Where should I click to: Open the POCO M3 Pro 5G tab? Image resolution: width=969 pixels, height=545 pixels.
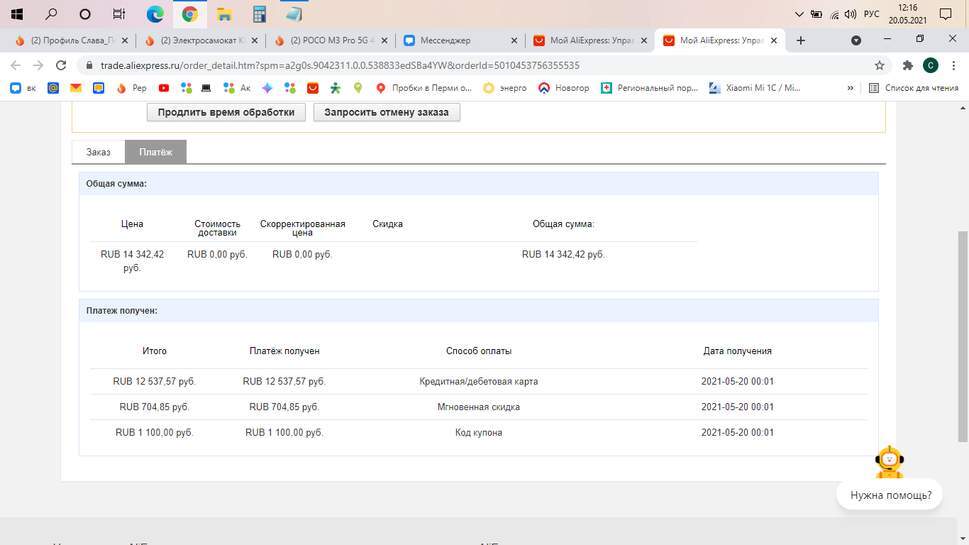[x=330, y=40]
